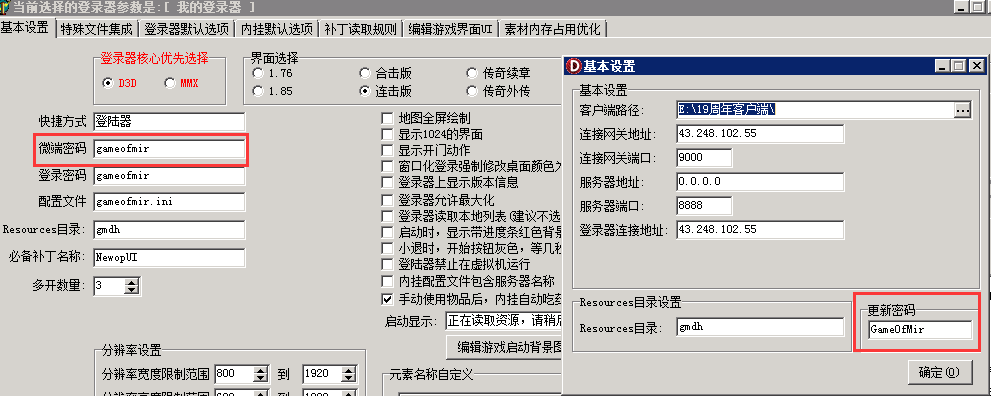The image size is (991, 396).
Task: Enable 登录器上显示版本信息 checkbox
Action: pos(387,183)
